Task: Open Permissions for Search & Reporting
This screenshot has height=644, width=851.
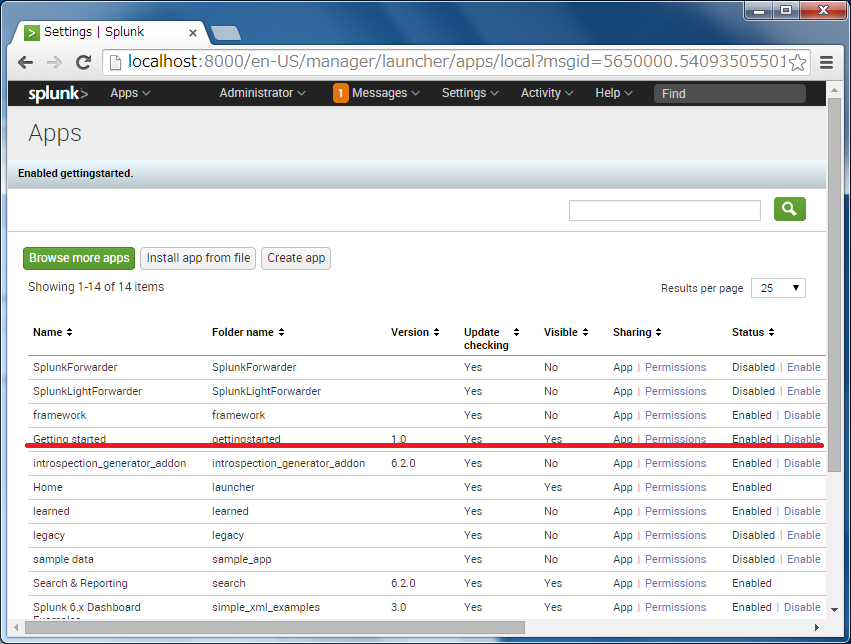Action: tap(675, 583)
